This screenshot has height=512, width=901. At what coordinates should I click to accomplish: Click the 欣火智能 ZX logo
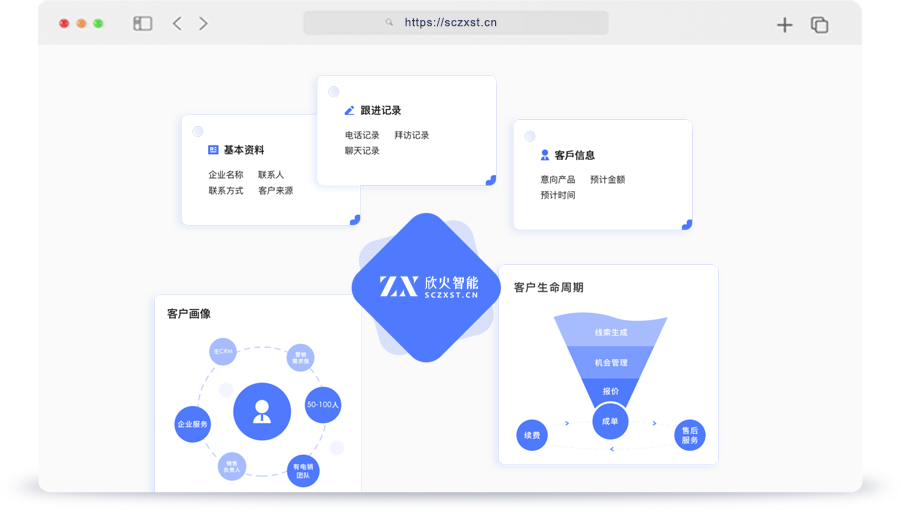427,287
